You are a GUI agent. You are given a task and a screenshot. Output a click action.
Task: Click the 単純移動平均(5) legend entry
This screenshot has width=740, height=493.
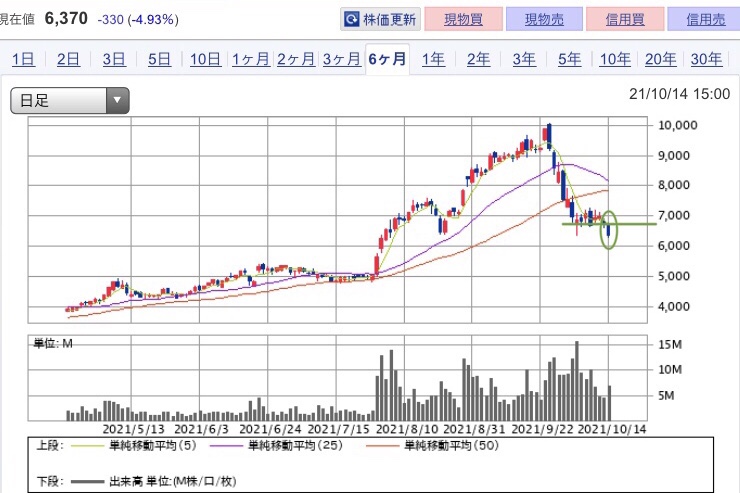click(134, 445)
